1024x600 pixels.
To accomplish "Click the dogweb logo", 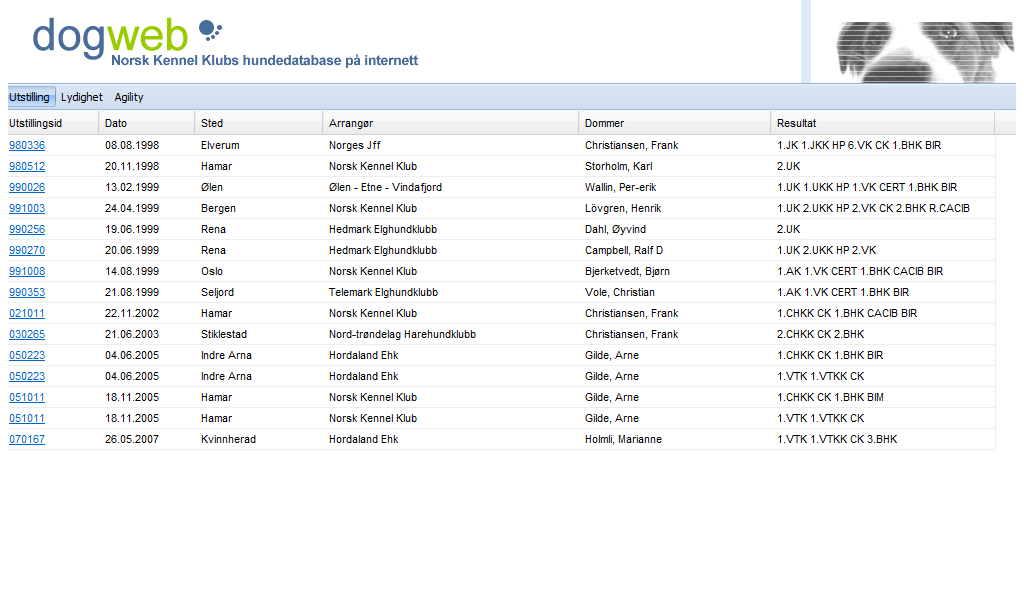I will [225, 42].
